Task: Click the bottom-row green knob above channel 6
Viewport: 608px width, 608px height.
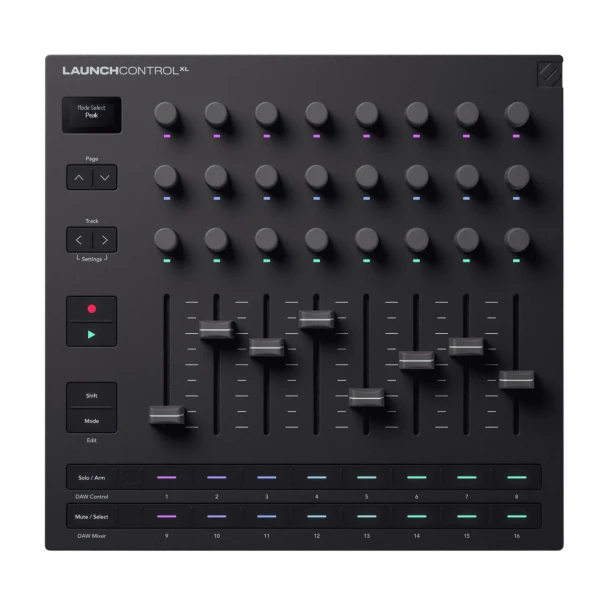Action: point(416,240)
